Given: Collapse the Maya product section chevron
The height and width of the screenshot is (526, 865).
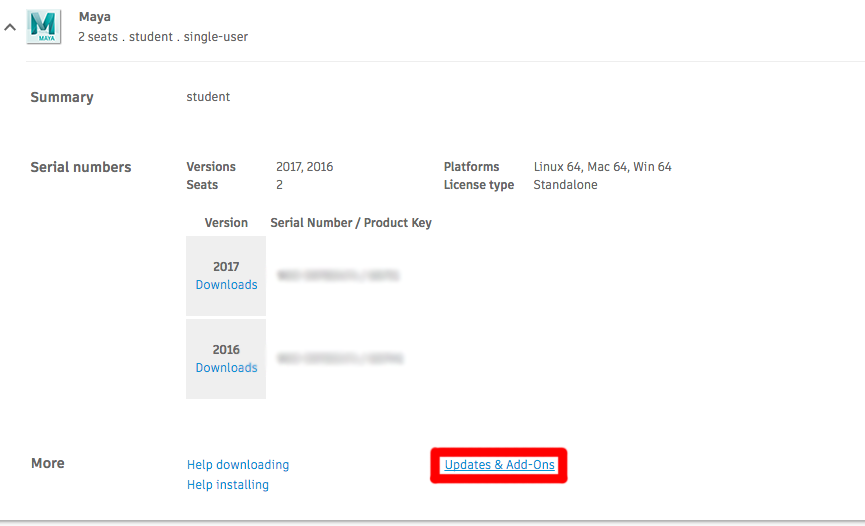Looking at the screenshot, I should click(10, 27).
